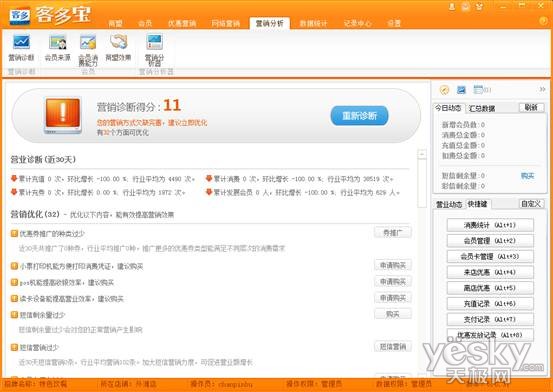Click 申请购买 for 小票打印机
Image resolution: width=553 pixels, height=392 pixels.
[393, 265]
